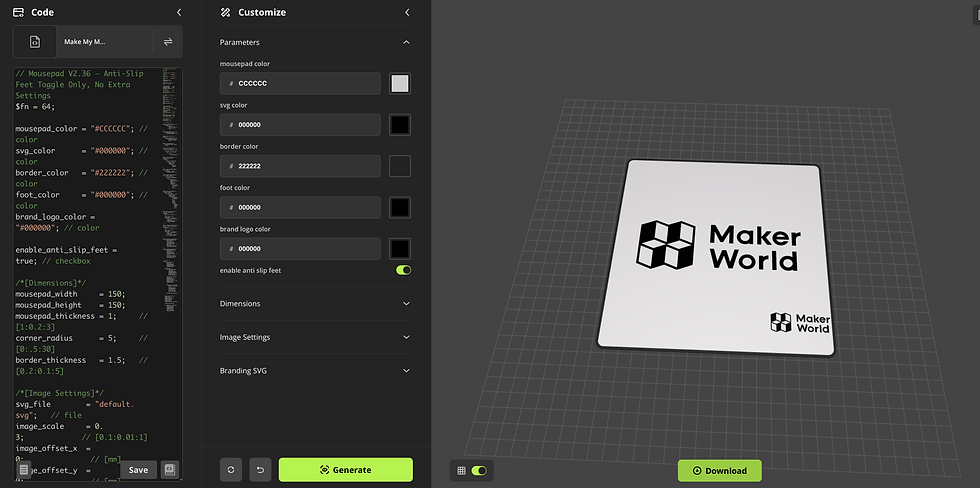Expand the Image Settings section
This screenshot has height=488, width=980.
point(316,337)
